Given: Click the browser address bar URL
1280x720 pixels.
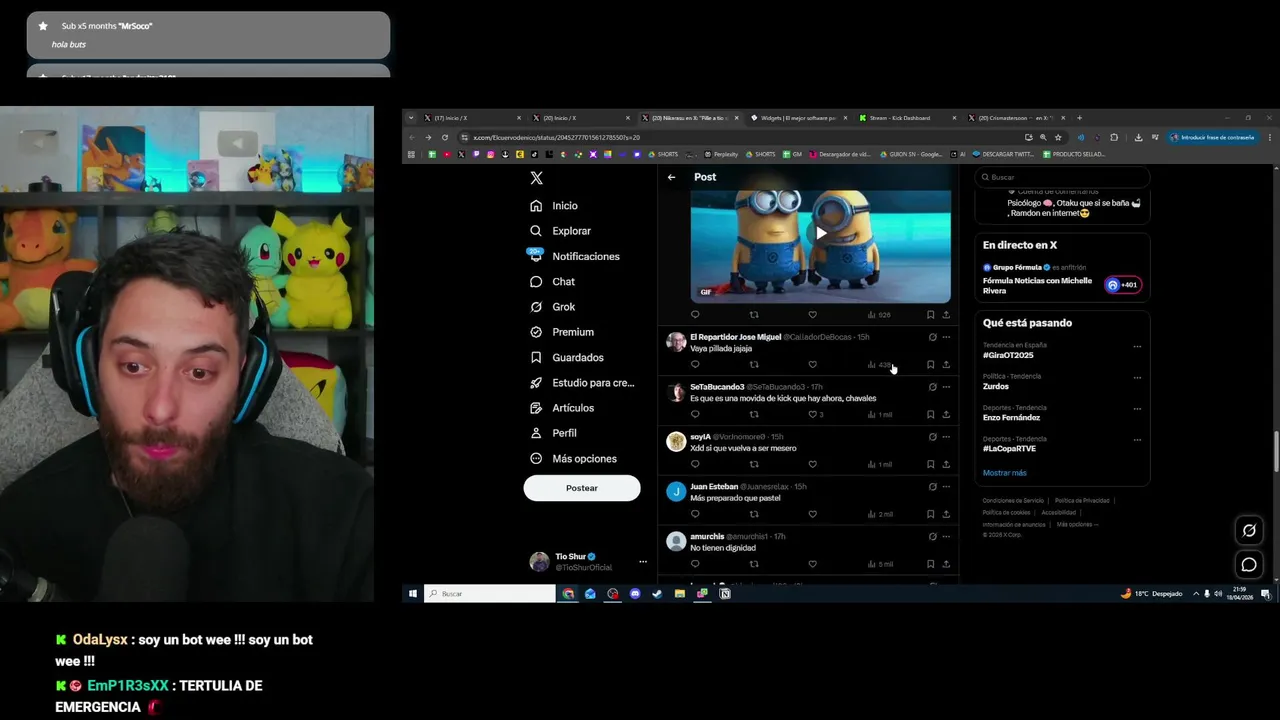Looking at the screenshot, I should [556, 137].
